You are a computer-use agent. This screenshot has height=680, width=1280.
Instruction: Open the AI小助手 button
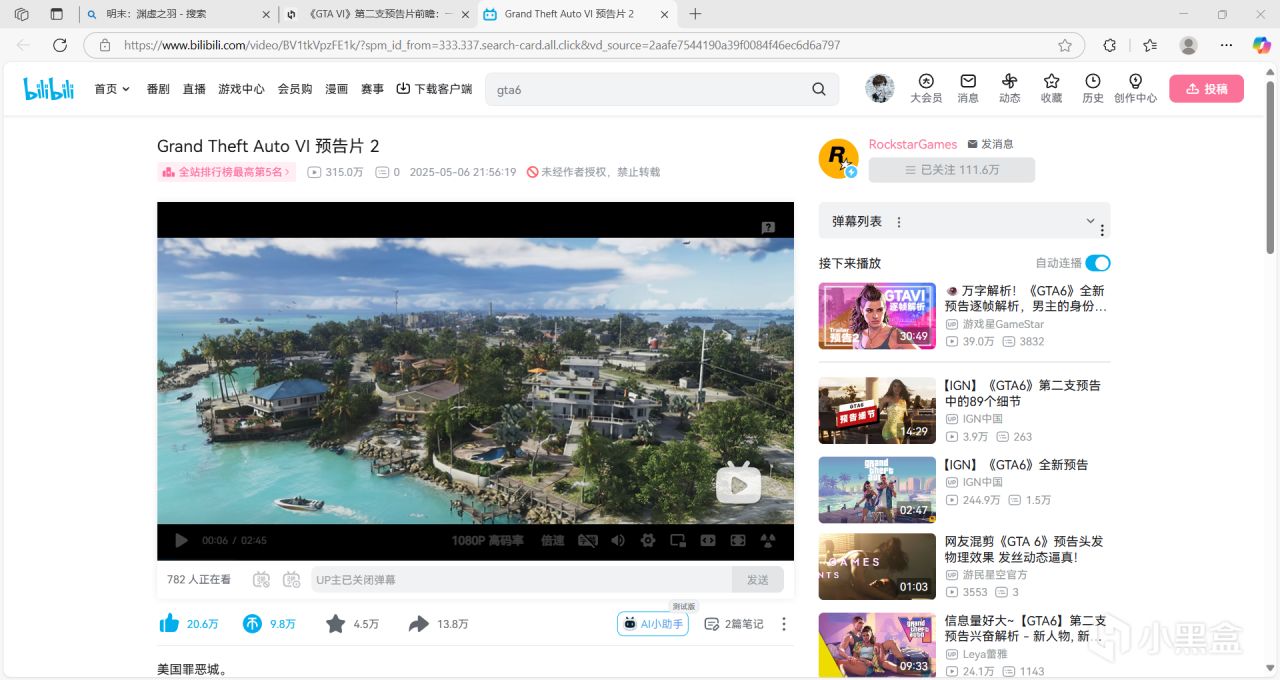653,624
